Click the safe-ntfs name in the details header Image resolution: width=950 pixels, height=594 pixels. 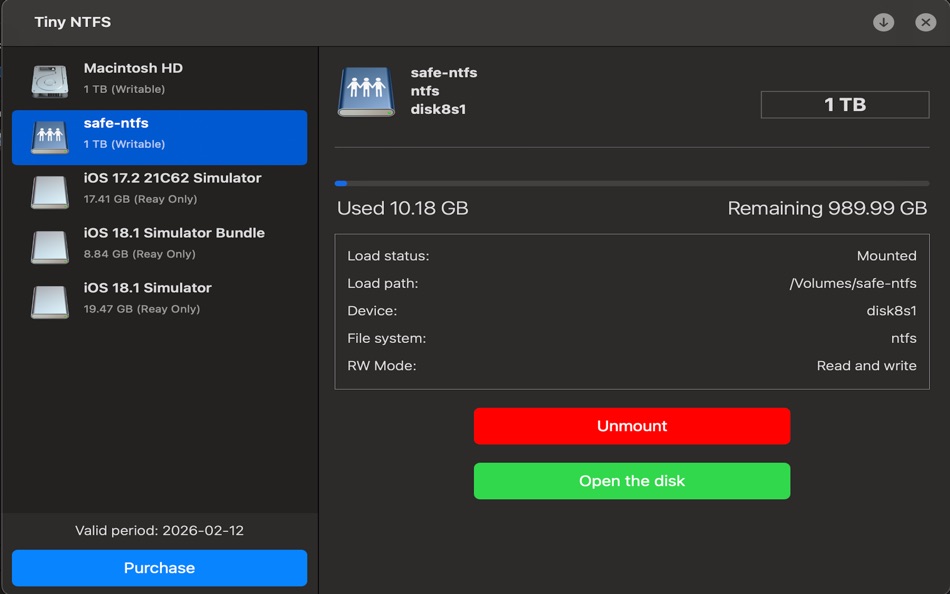pos(444,73)
